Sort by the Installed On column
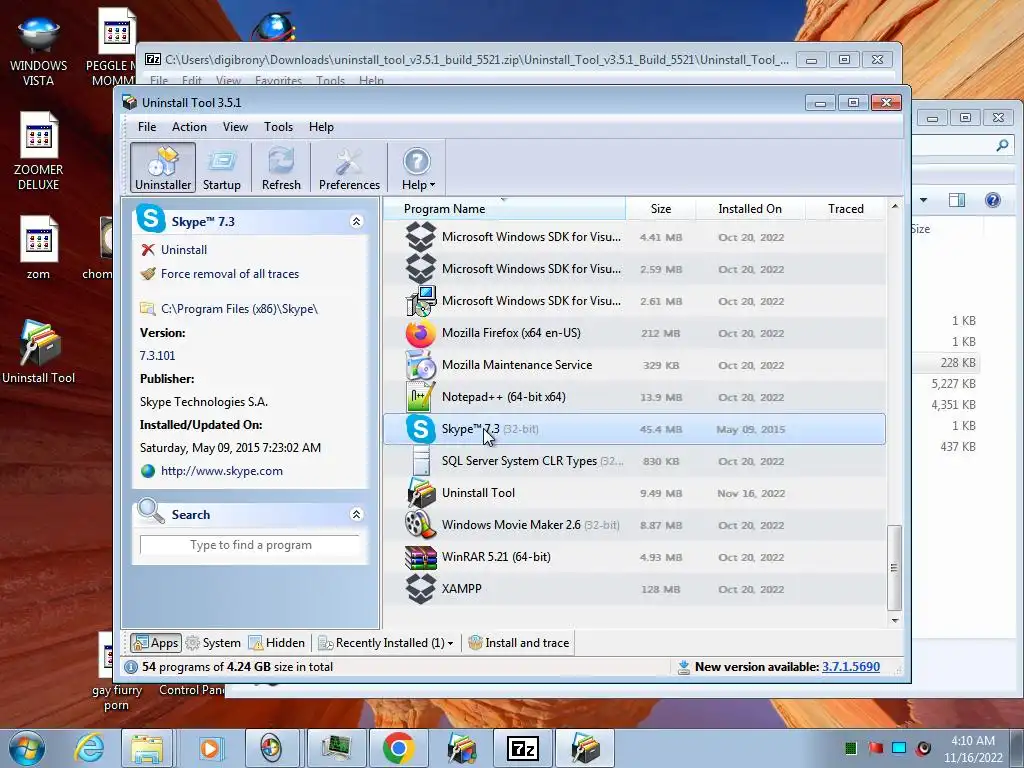The image size is (1024, 768). pos(750,208)
